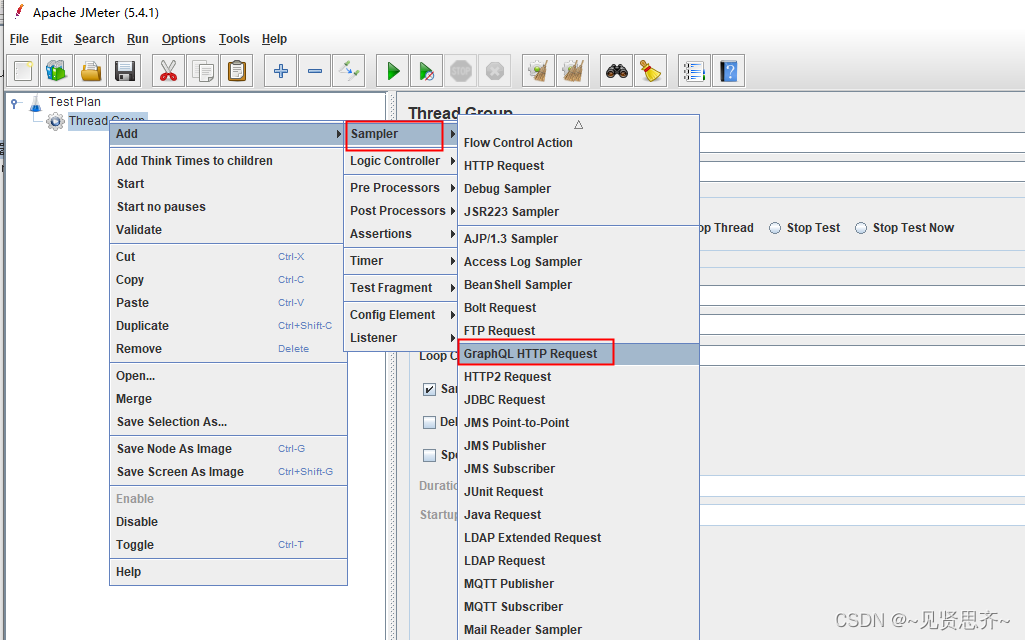Choose JDBC Request sampler
The height and width of the screenshot is (640, 1025).
(579, 400)
